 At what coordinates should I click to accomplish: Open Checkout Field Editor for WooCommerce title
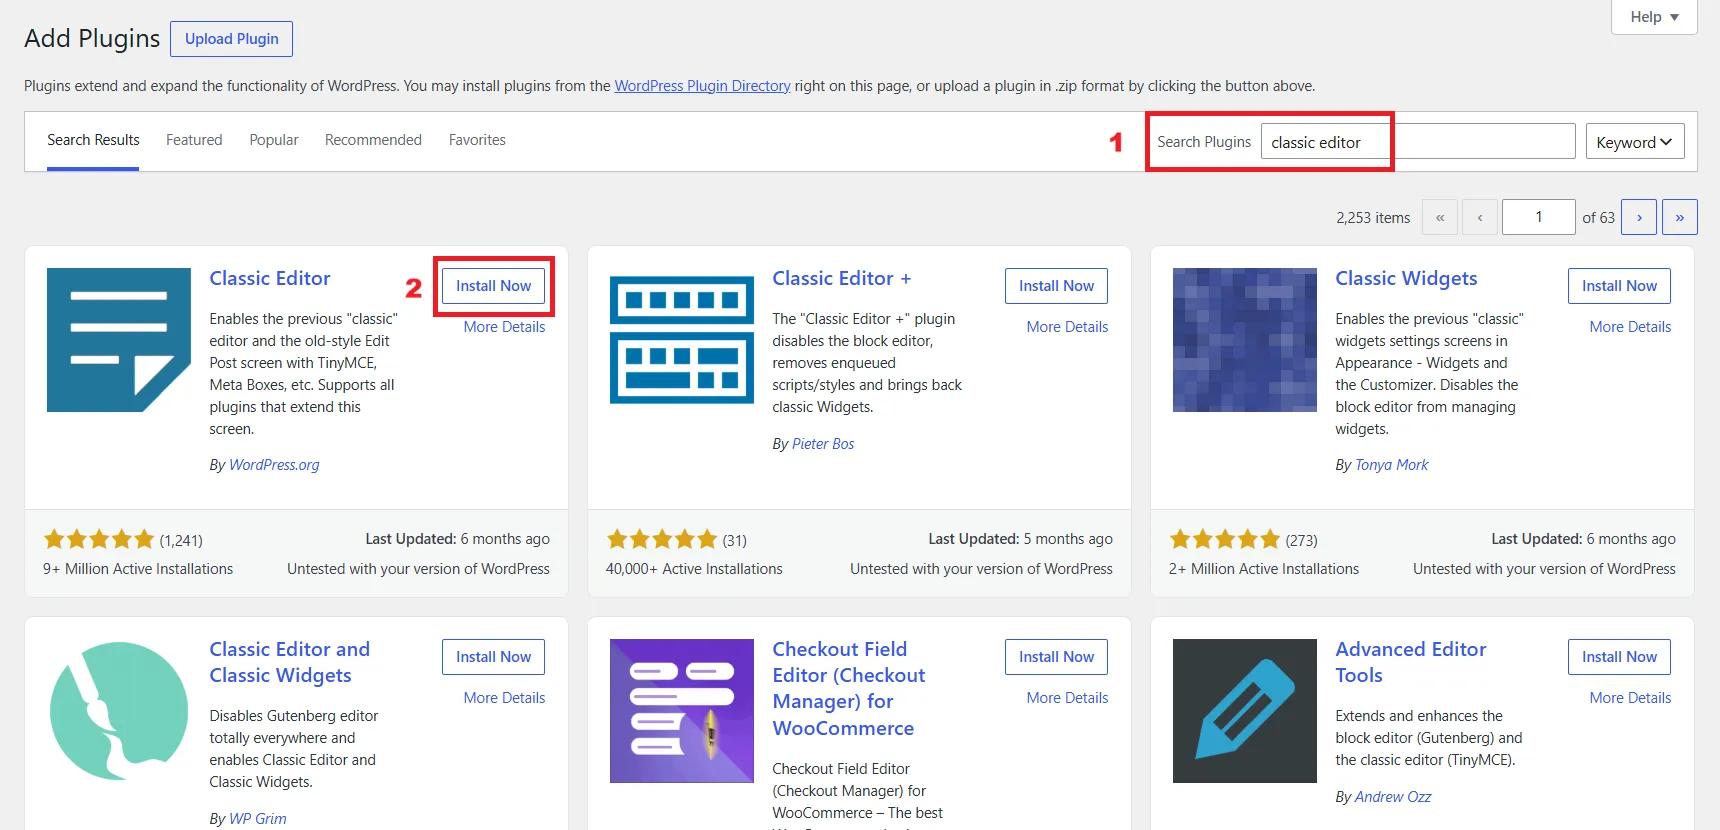pyautogui.click(x=849, y=688)
